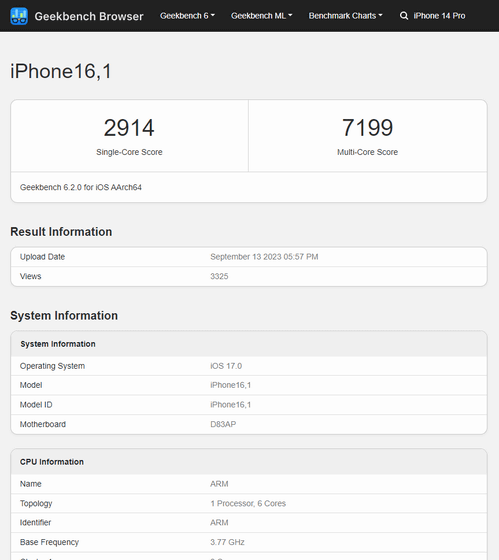Click the Multi-Core Score label
Screen dimensions: 499x560
(x=368, y=152)
